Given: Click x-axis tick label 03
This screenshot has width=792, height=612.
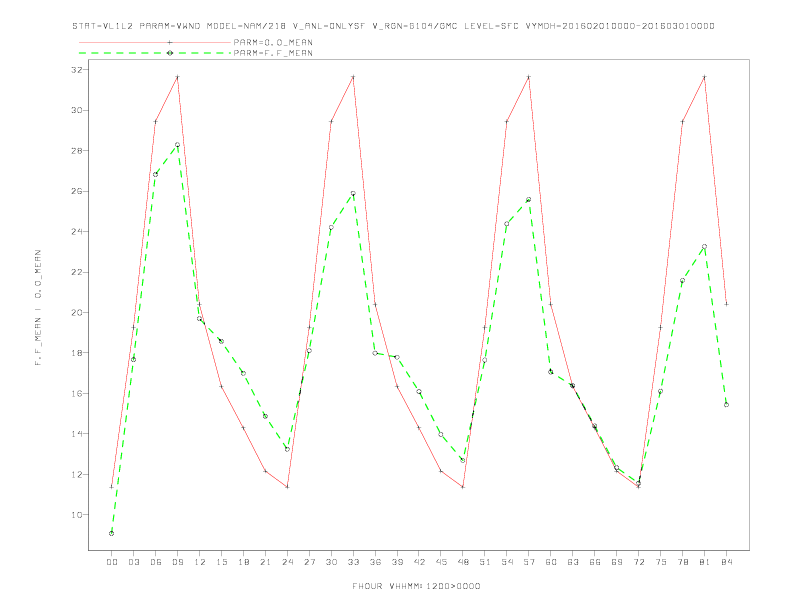Looking at the screenshot, I should pos(133,562).
